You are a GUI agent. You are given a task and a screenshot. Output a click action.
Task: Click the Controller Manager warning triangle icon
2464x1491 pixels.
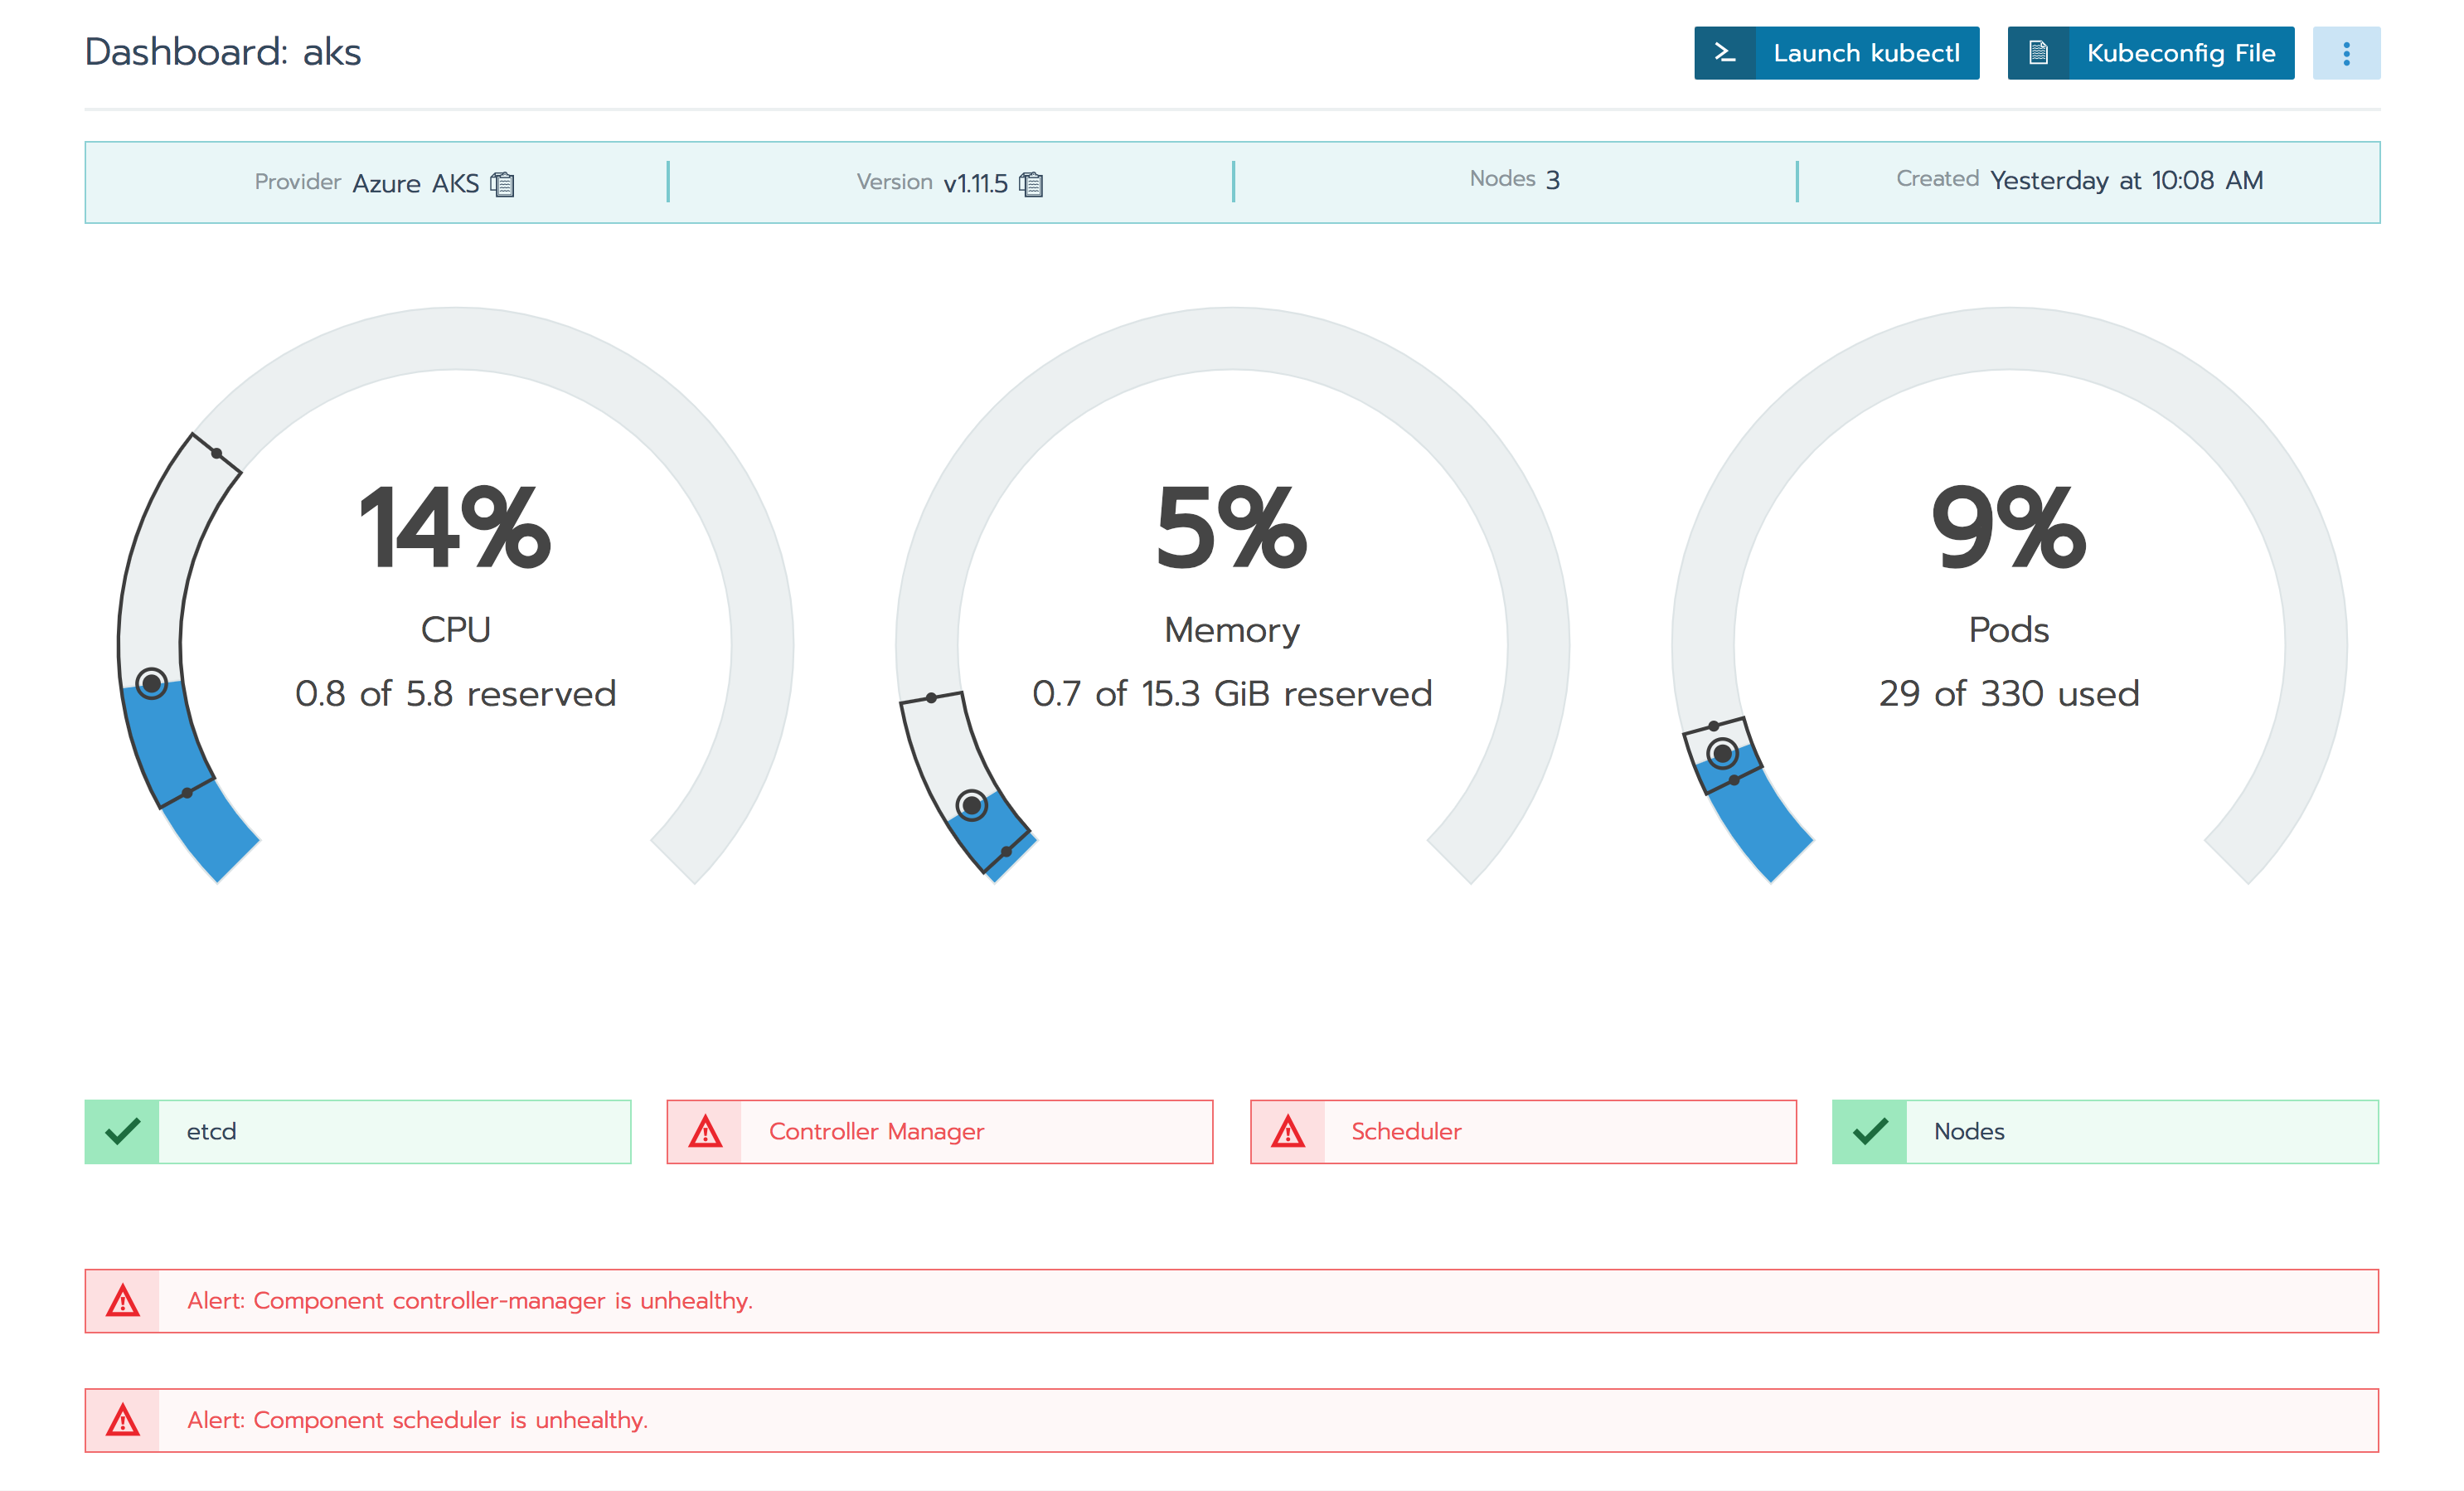[705, 1131]
